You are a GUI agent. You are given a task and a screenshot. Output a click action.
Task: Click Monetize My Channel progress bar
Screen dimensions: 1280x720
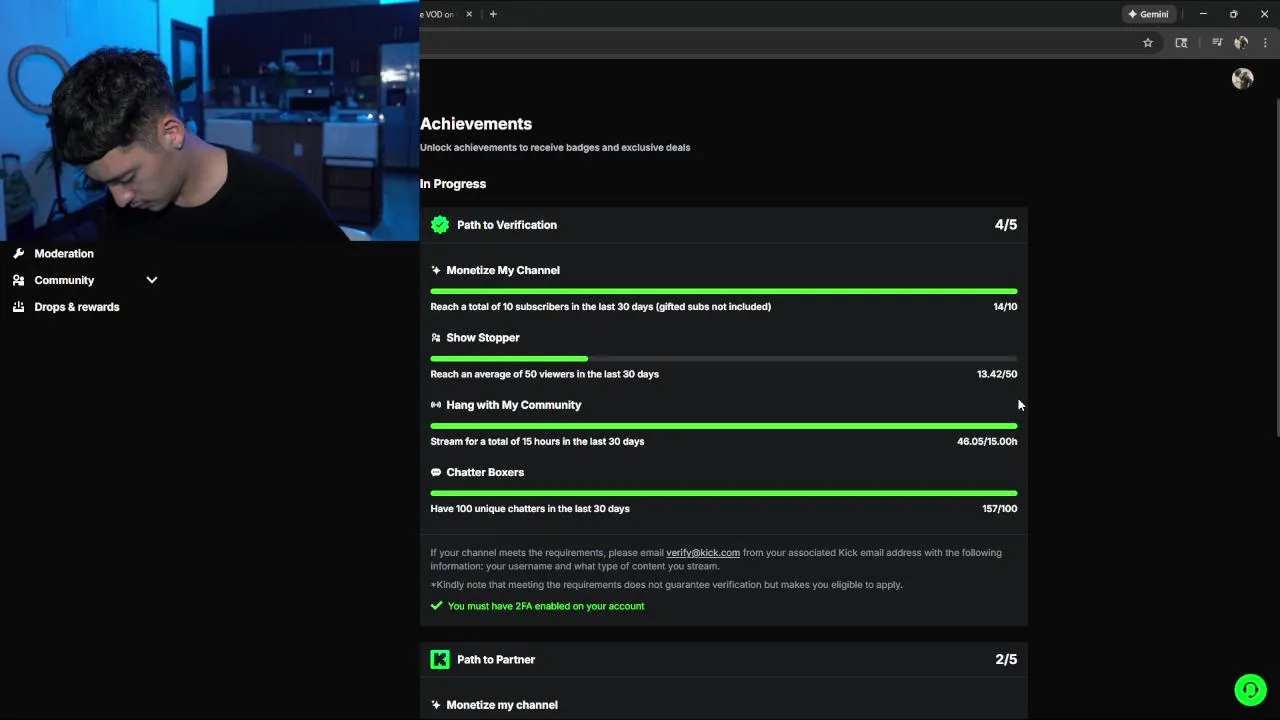[724, 291]
